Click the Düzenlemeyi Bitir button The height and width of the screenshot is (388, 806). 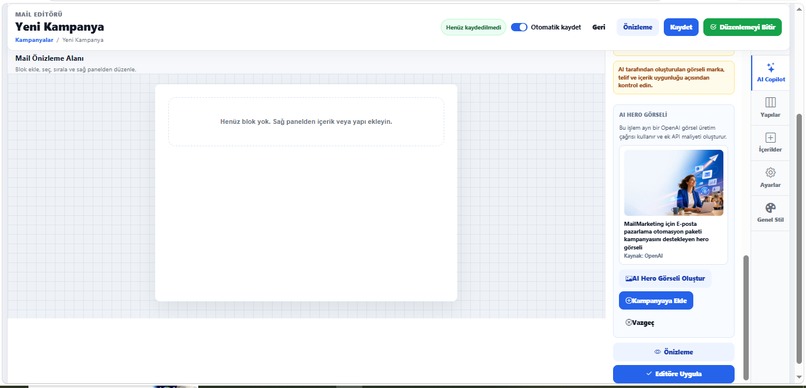[742, 27]
